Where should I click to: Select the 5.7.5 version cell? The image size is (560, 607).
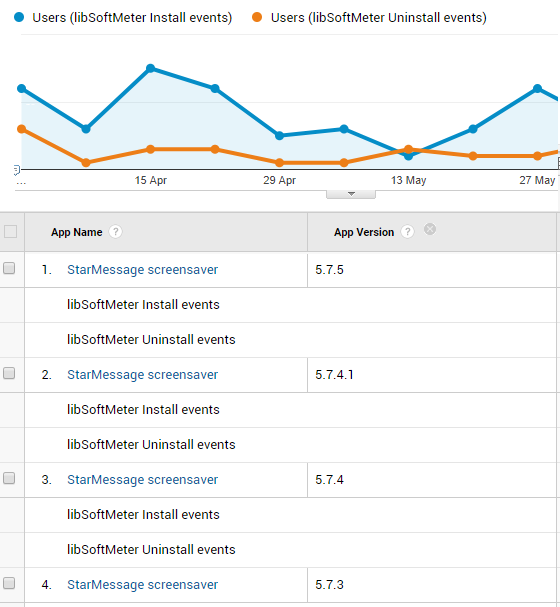(x=432, y=270)
